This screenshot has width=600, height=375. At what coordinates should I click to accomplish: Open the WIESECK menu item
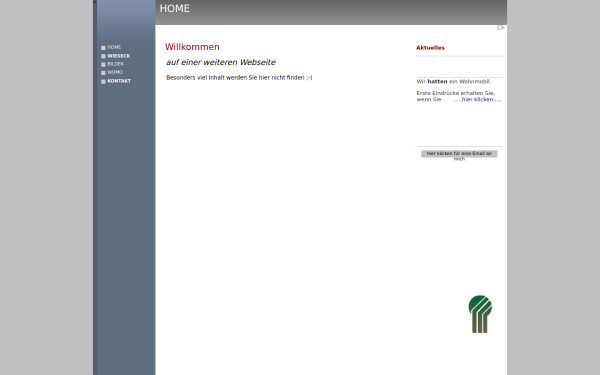tap(119, 56)
